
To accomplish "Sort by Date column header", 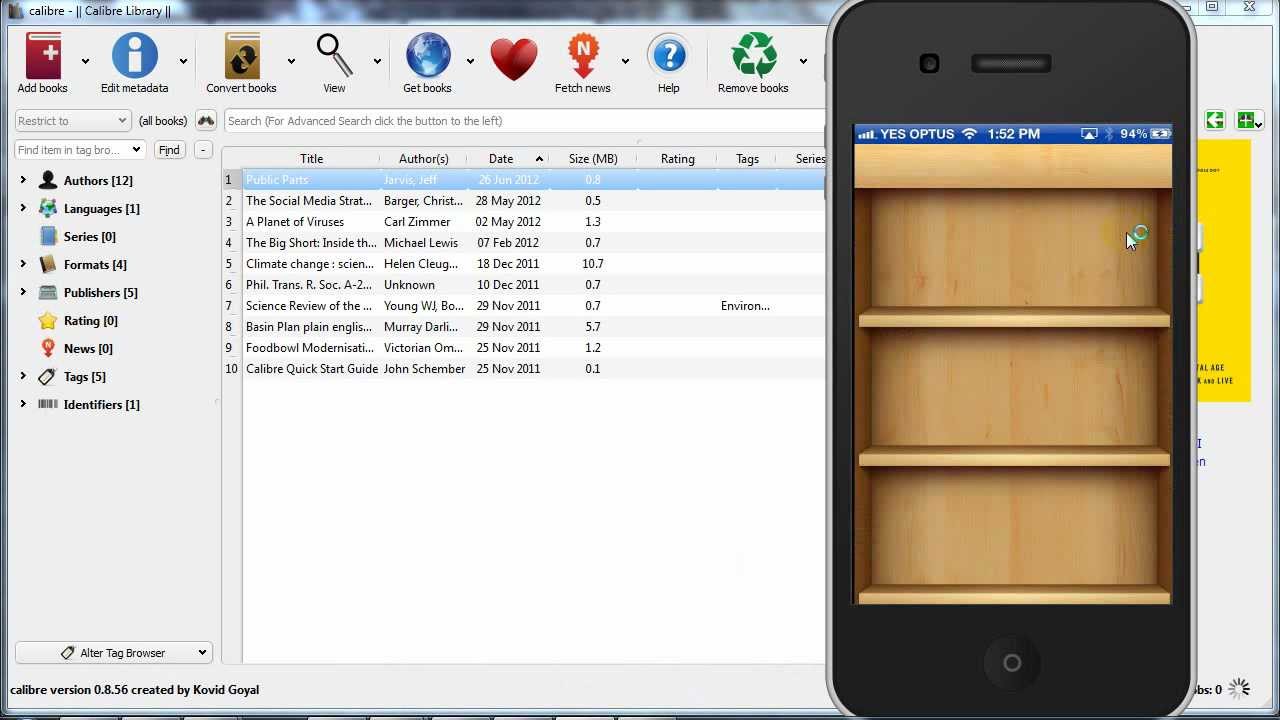I will [x=507, y=159].
